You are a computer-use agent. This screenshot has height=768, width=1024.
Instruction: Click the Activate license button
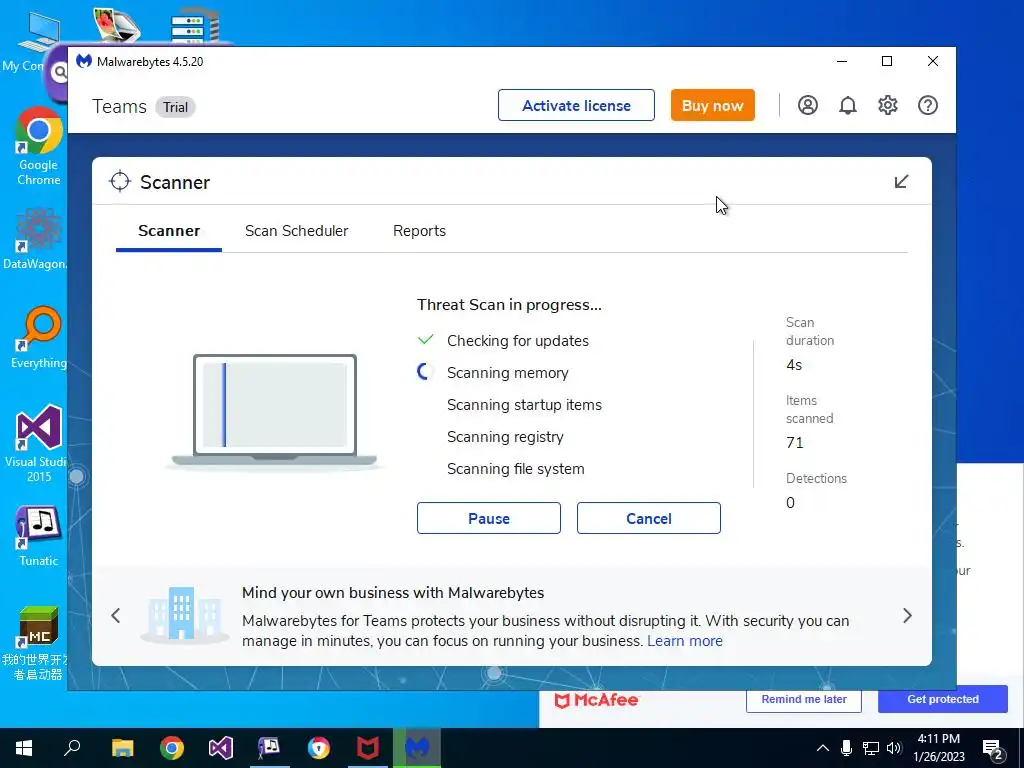(576, 105)
